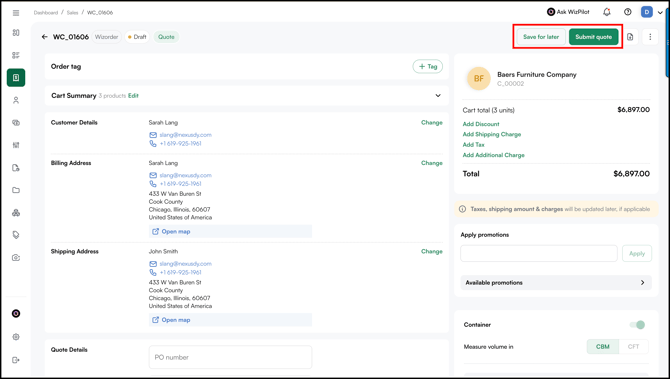Viewport: 670px width, 379px height.
Task: Click Baers Furniture Company name
Action: coord(537,75)
